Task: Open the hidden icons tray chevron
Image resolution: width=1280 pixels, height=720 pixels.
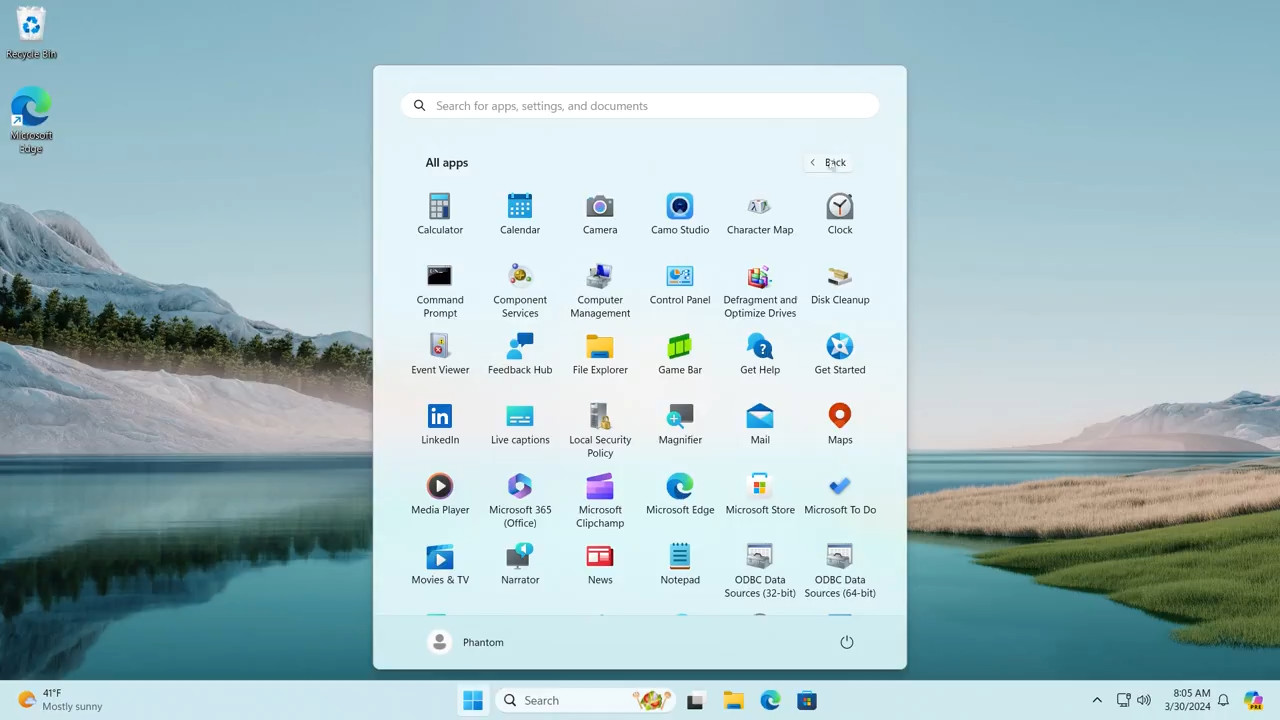Action: coord(1097,700)
